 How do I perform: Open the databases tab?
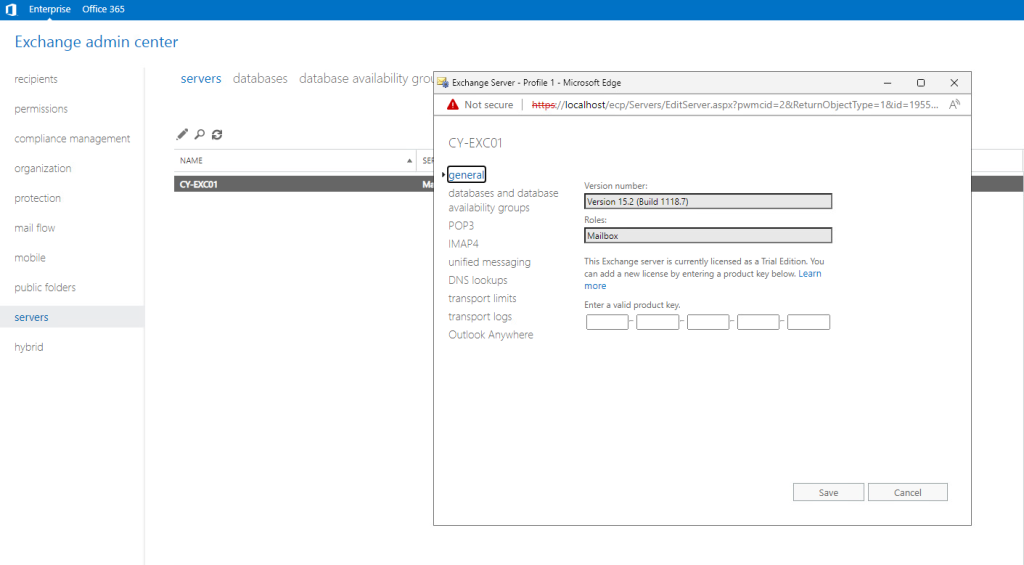(x=260, y=78)
